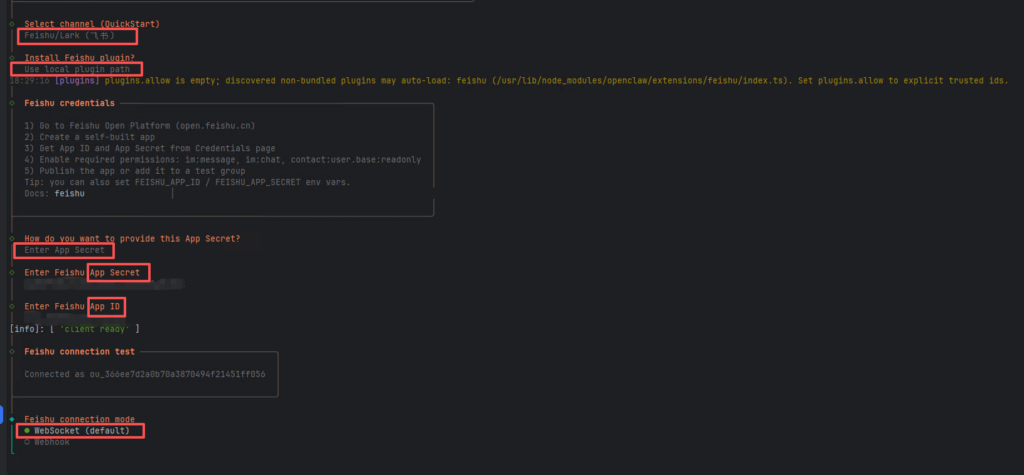Click the diamond marker beside Feishu connection test
This screenshot has width=1024, height=475.
11,352
